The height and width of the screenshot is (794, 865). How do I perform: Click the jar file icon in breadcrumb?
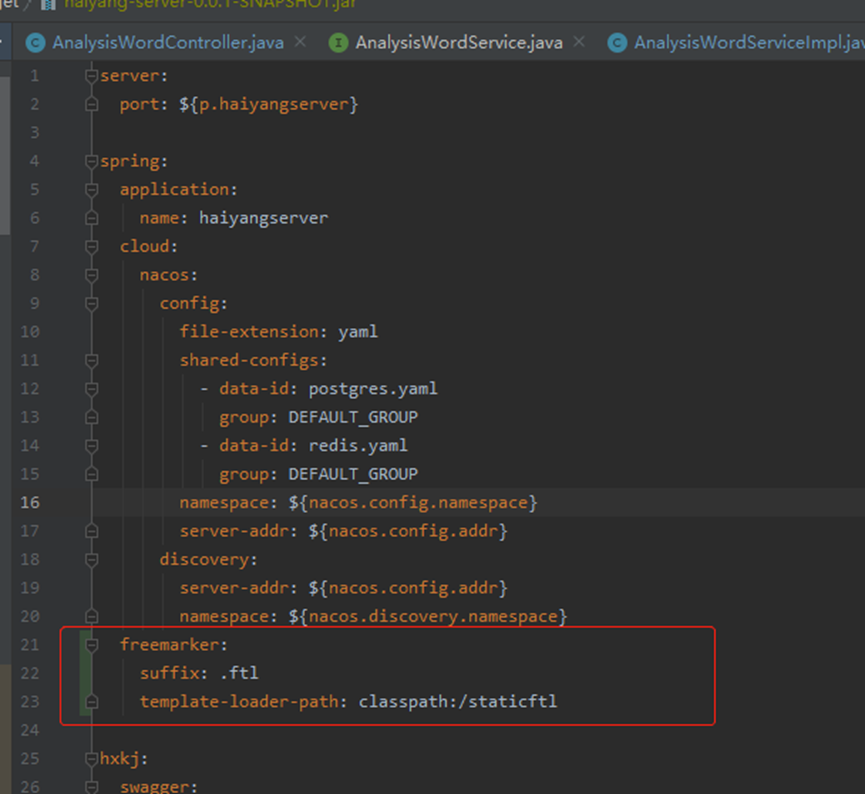click(48, 5)
